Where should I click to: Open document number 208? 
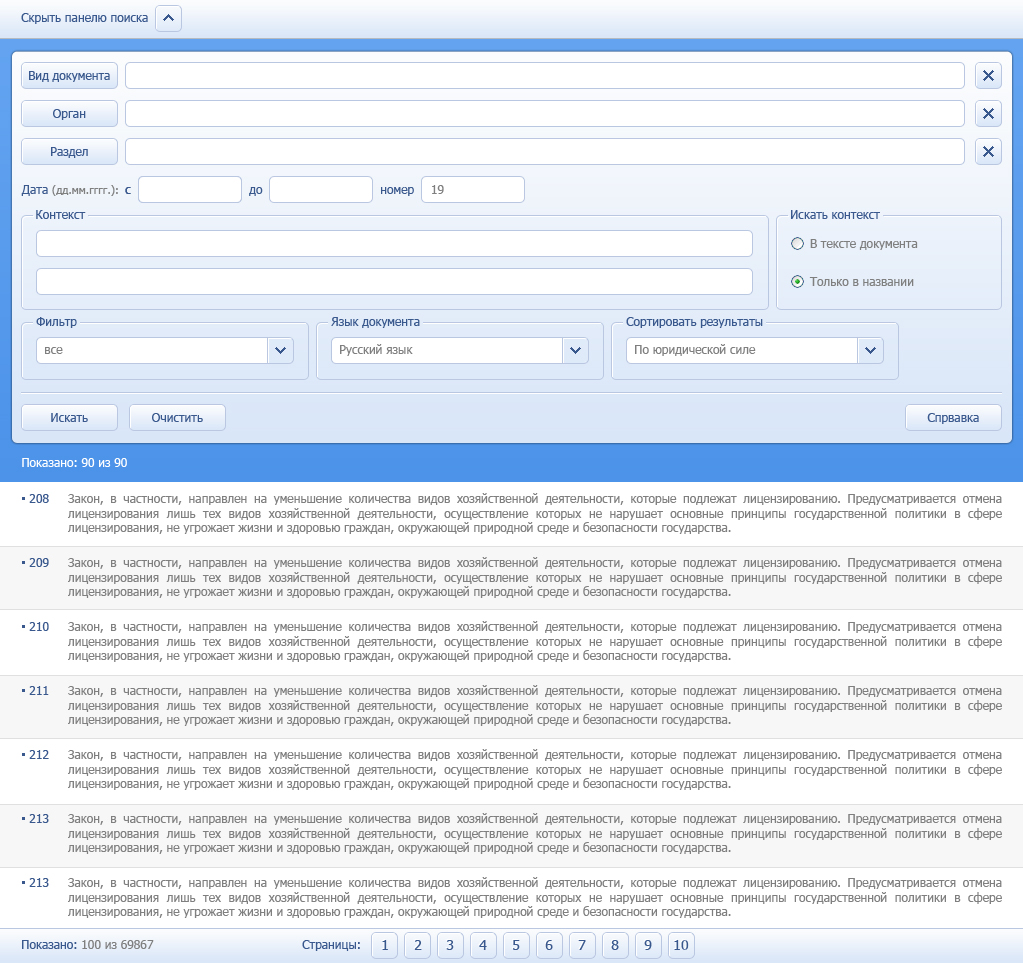click(x=39, y=499)
